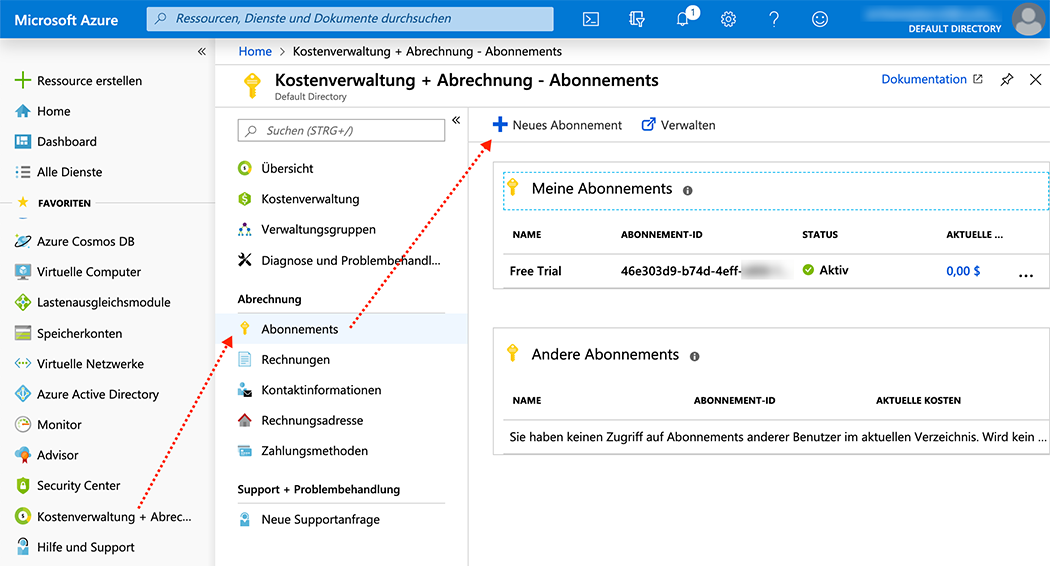Click the Virtuelle Netzwerke icon
The image size is (1050, 566).
tap(23, 364)
